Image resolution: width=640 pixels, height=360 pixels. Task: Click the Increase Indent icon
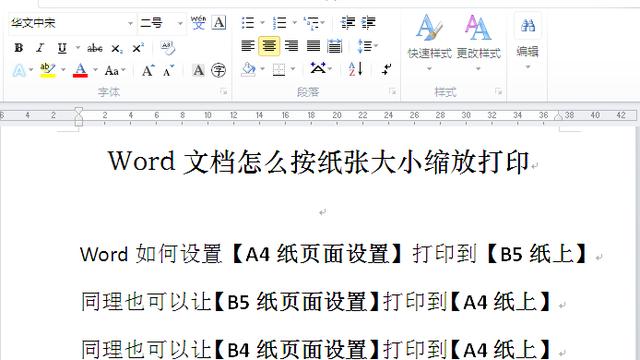(369, 22)
